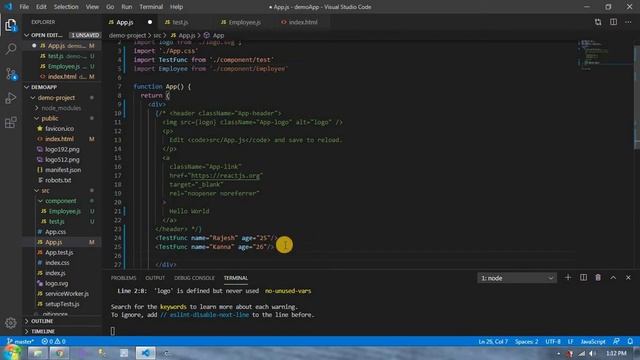
Task: Open the Run and Debug view
Action: (11, 98)
